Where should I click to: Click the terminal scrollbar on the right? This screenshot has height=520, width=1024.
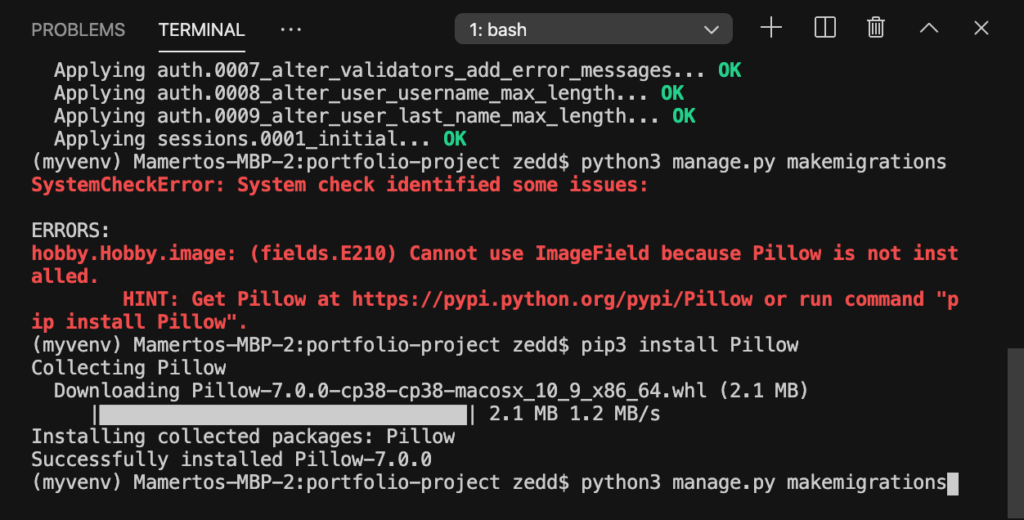[1015, 431]
